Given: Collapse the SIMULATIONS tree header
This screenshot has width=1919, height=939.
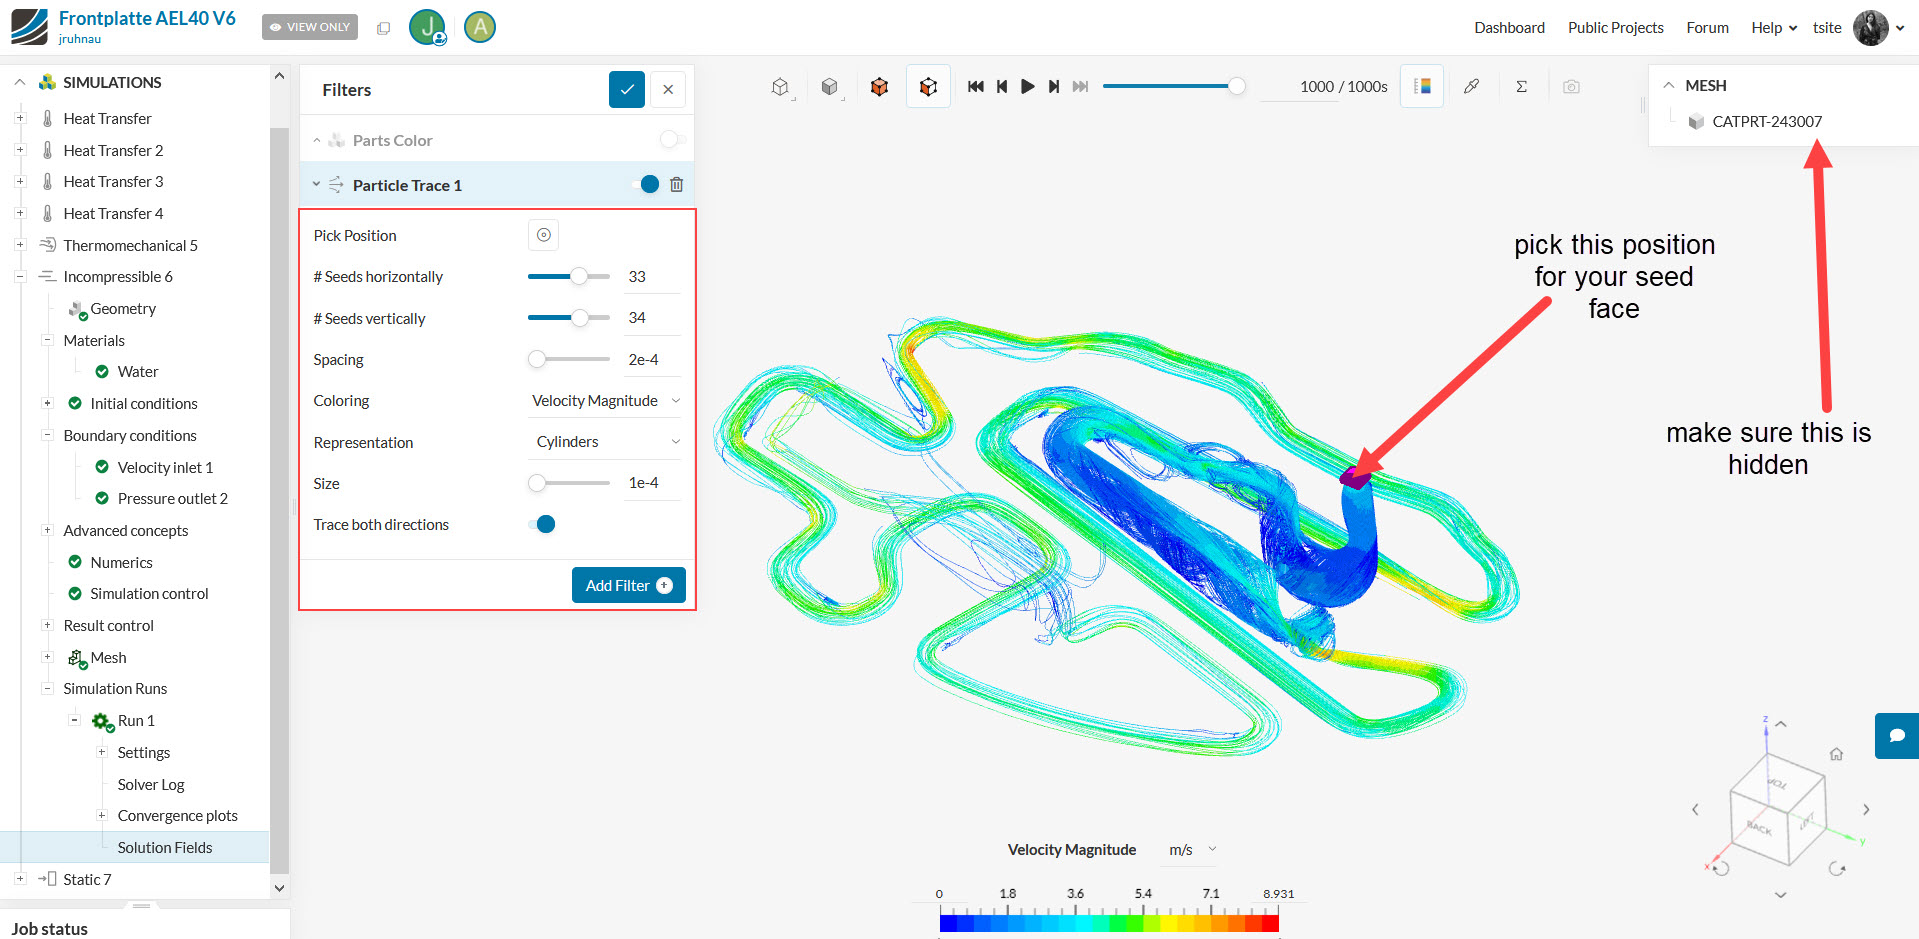Looking at the screenshot, I should click(20, 83).
